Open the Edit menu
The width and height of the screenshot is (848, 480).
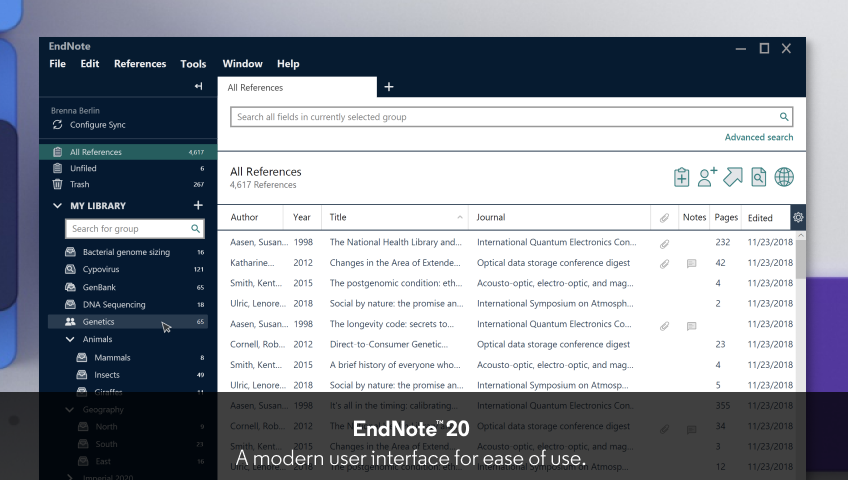click(90, 64)
